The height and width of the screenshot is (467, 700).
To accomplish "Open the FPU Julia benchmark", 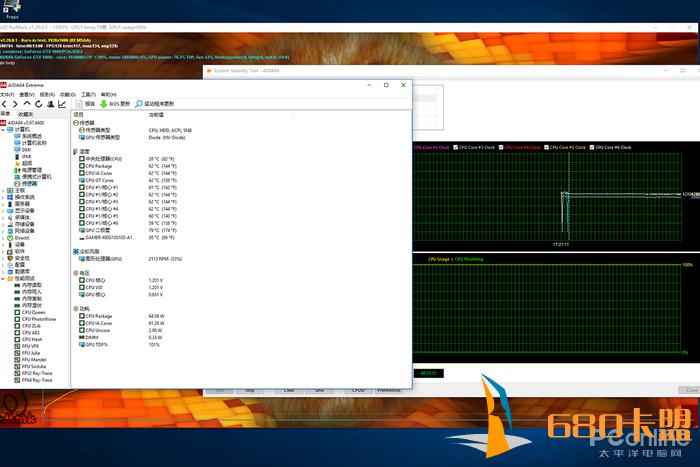I will (28, 353).
